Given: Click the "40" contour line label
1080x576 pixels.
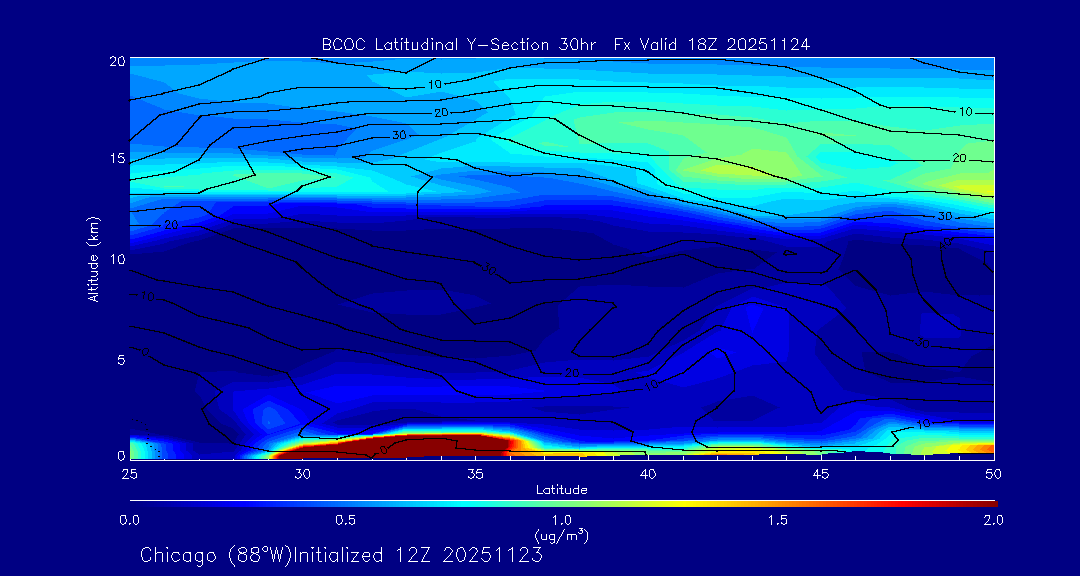Looking at the screenshot, I should [945, 243].
